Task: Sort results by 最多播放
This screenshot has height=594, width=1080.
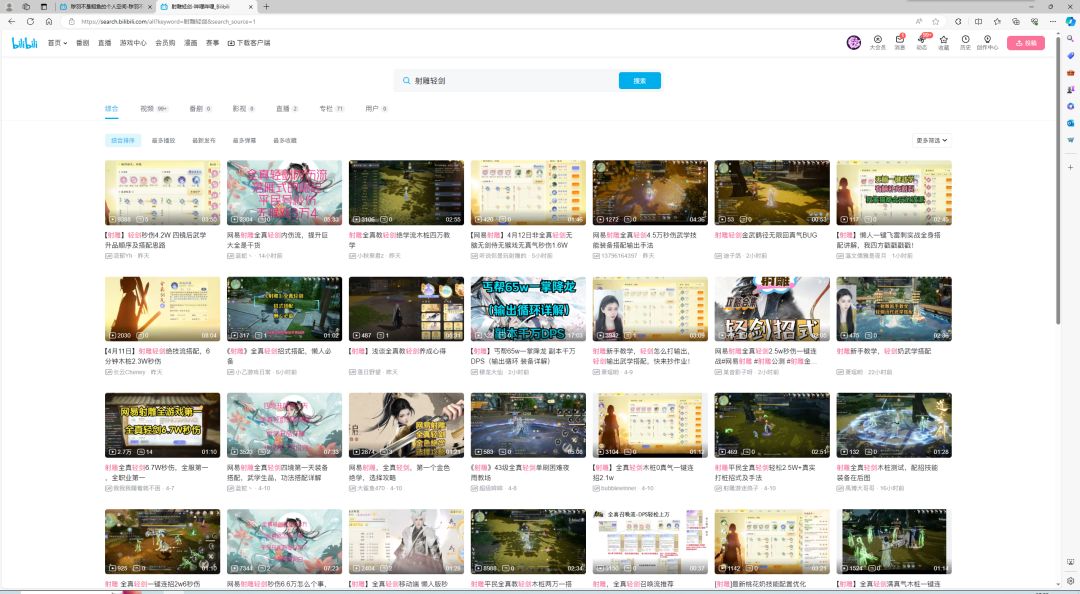Action: pyautogui.click(x=163, y=140)
